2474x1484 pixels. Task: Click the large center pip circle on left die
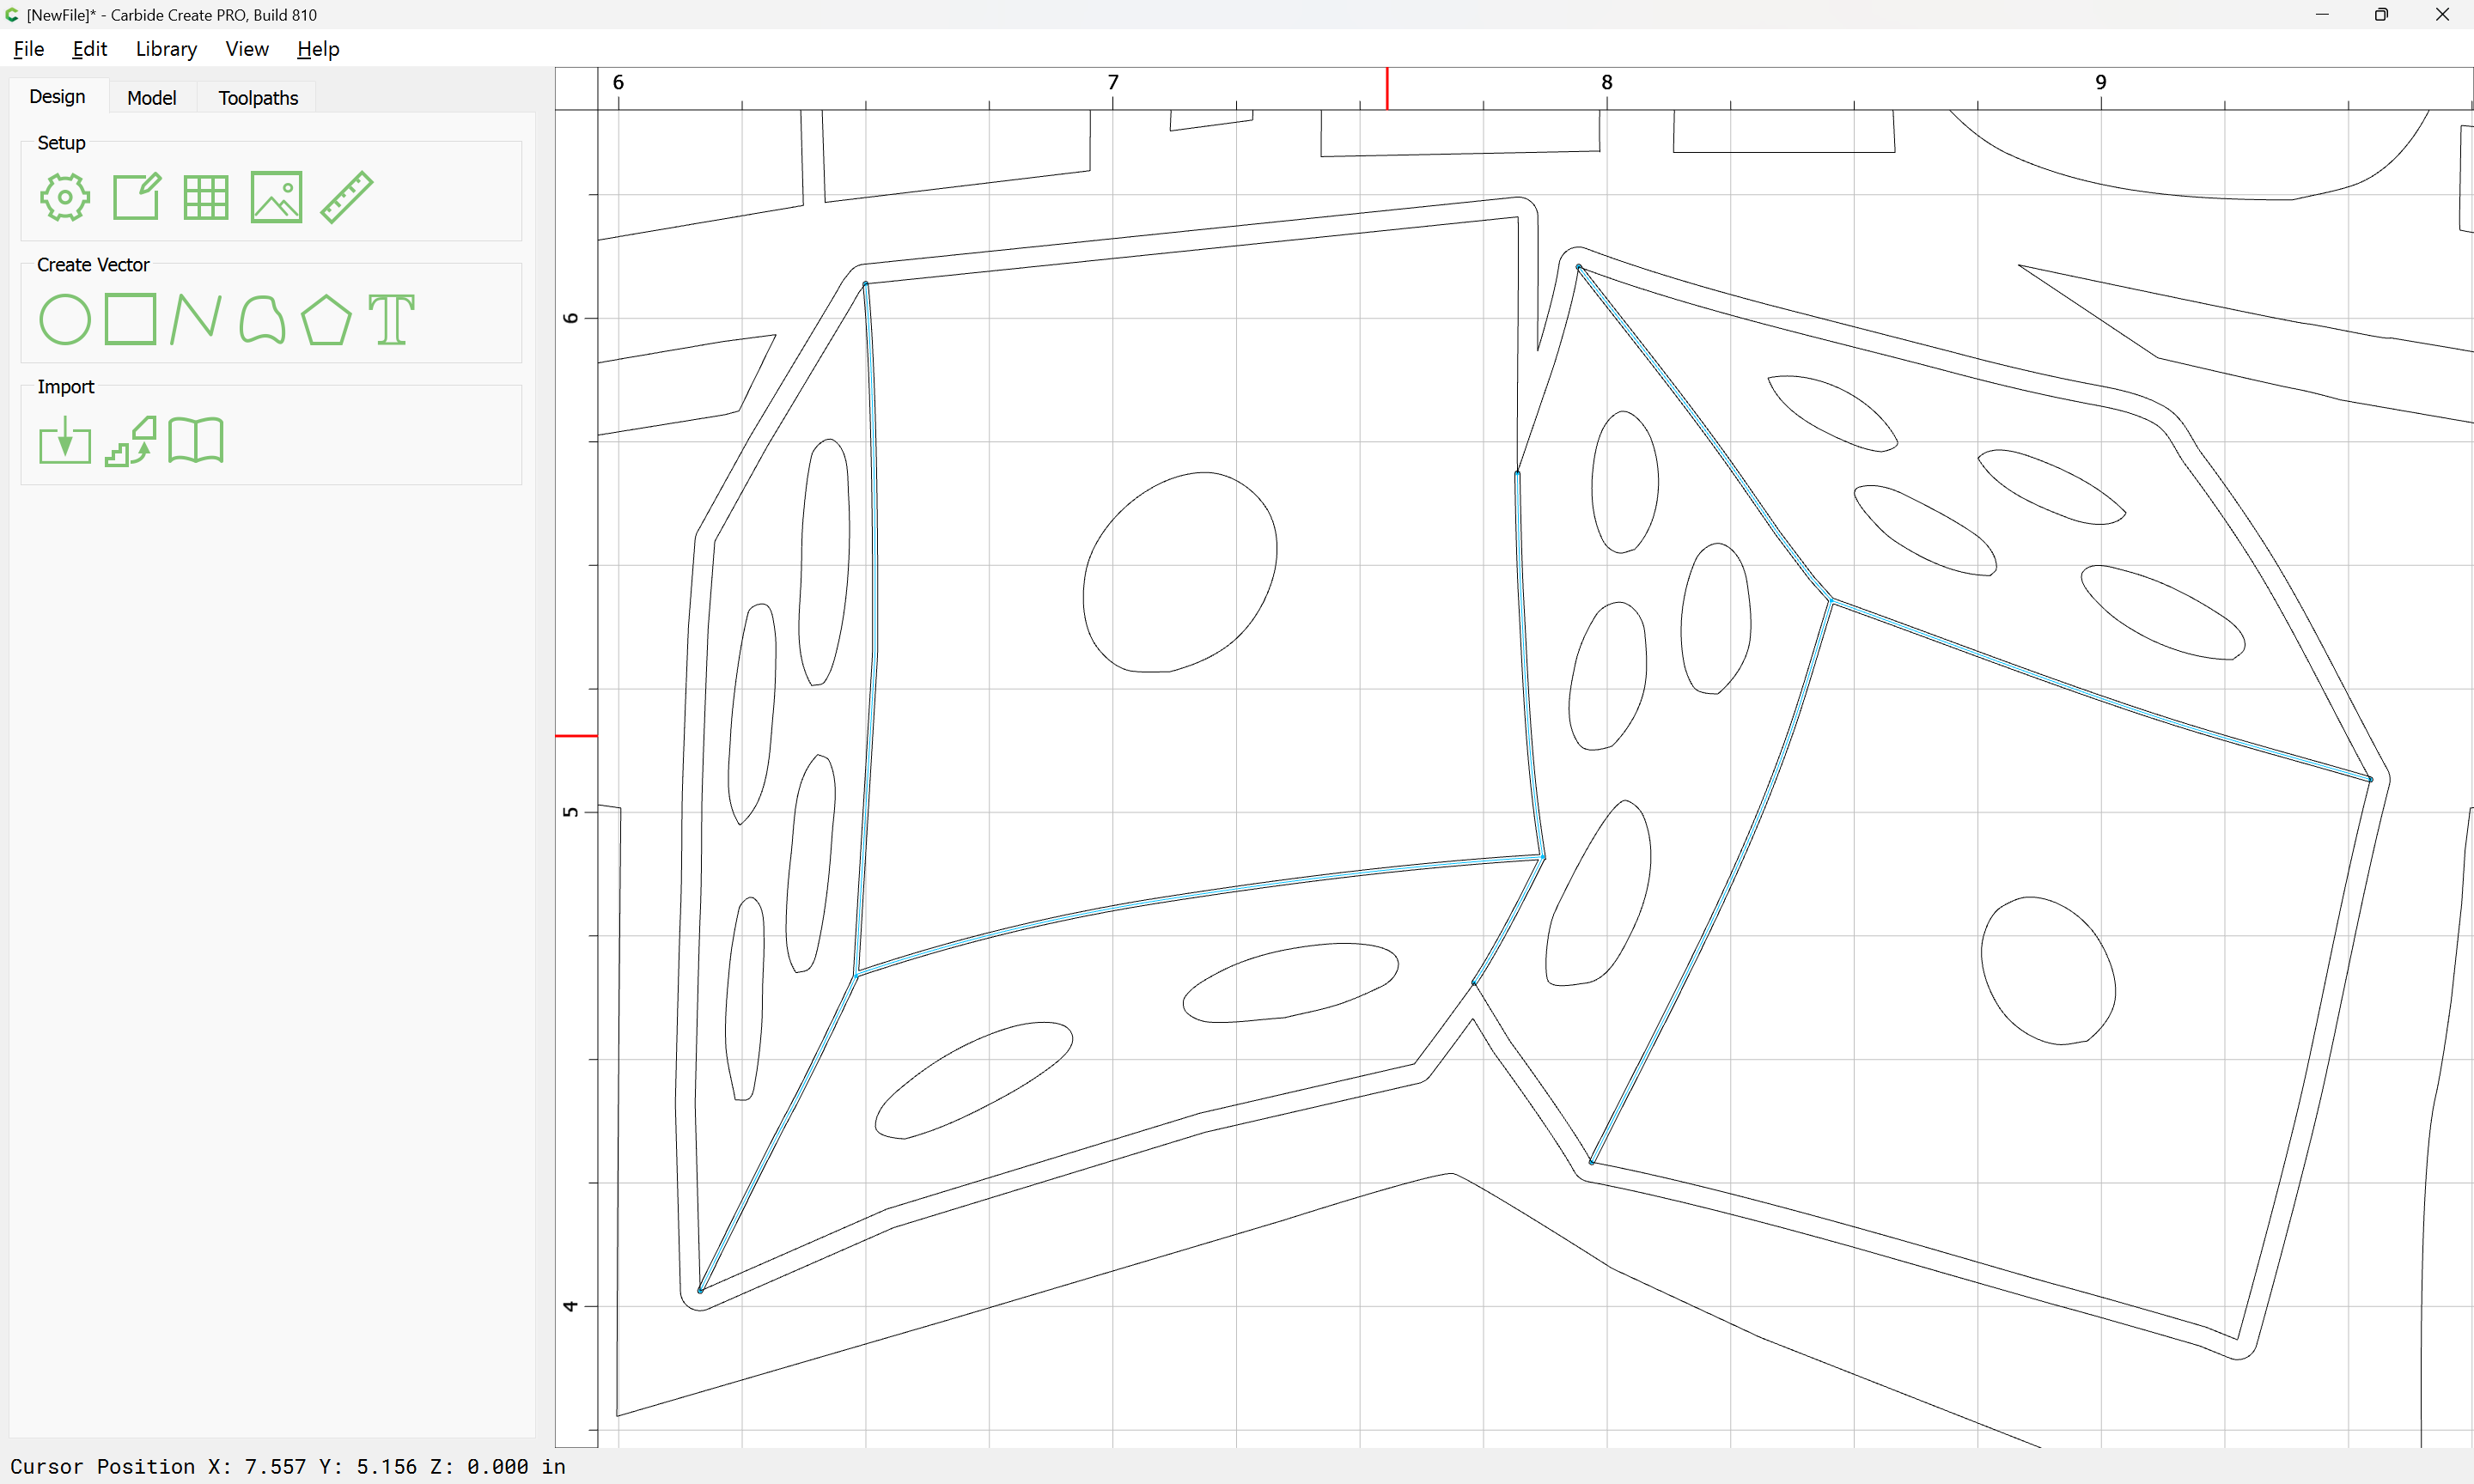coord(1180,572)
